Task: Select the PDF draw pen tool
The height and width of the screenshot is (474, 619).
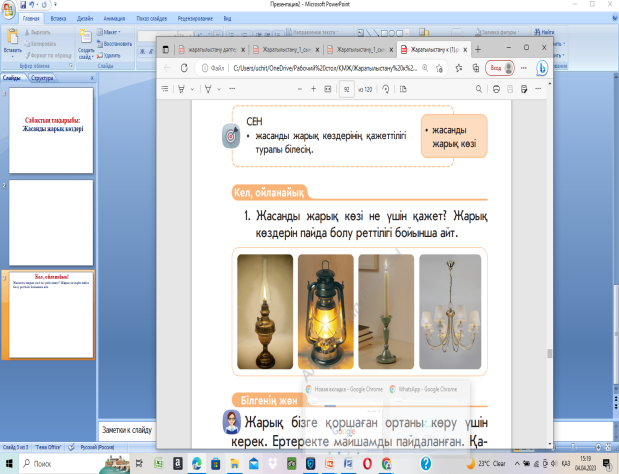Action: pos(208,89)
